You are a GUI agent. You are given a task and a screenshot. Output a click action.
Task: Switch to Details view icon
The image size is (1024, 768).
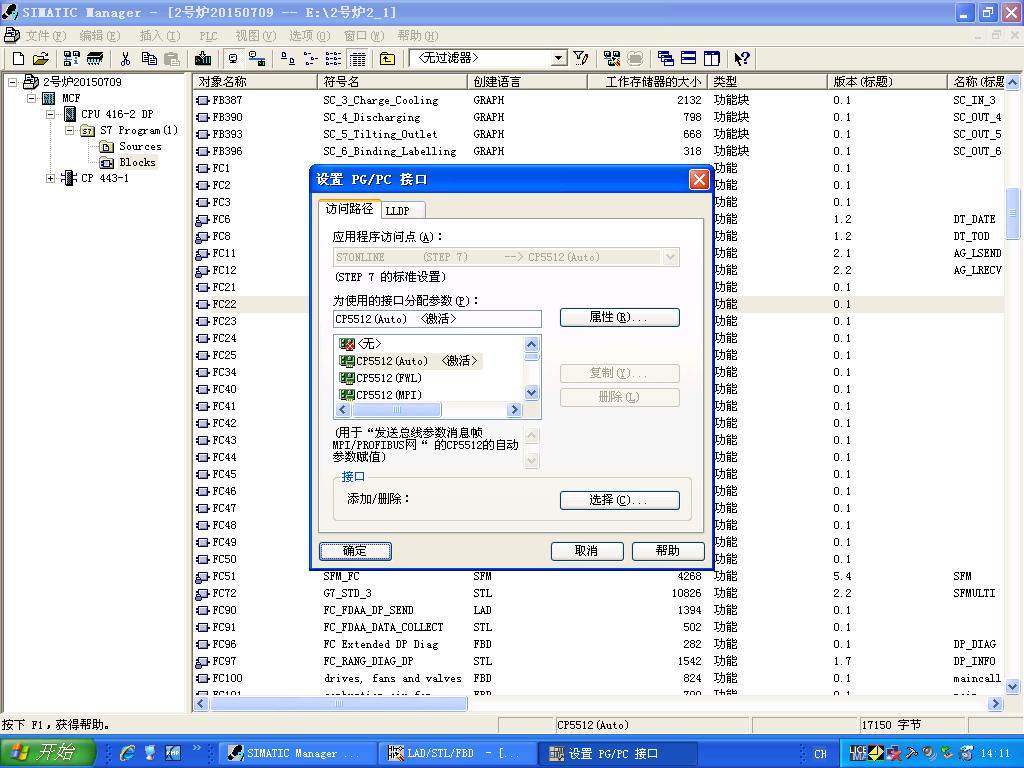click(x=357, y=59)
